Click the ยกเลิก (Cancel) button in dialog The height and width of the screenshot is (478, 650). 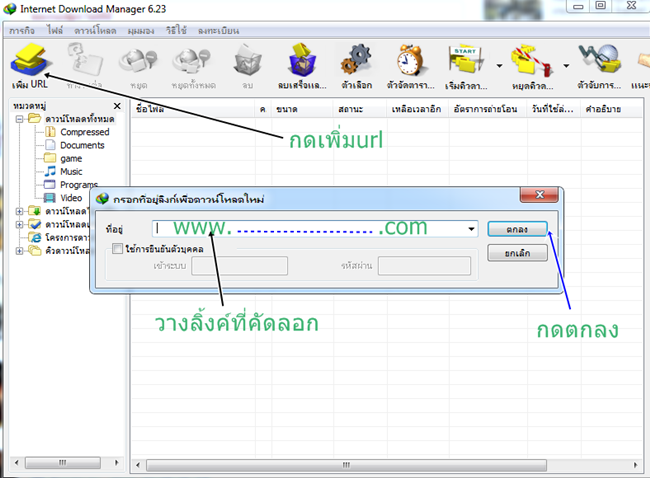coord(517,253)
